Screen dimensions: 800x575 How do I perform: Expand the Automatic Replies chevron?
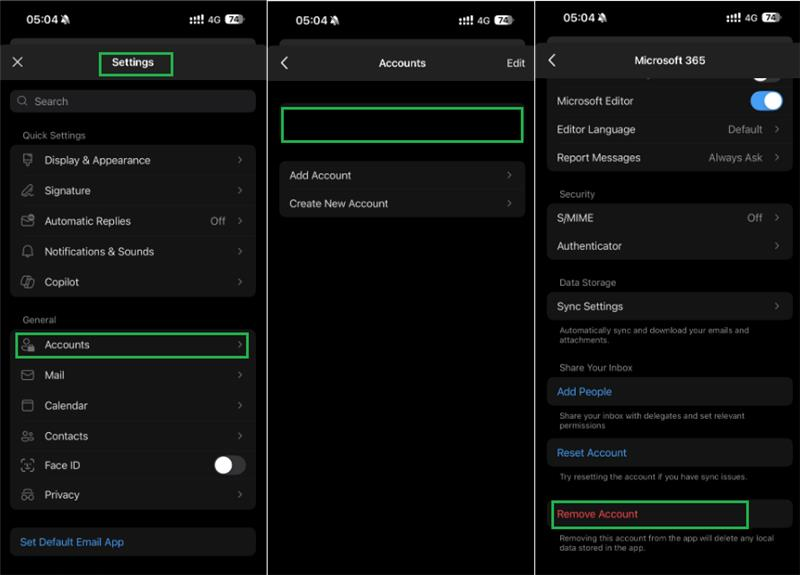point(240,220)
